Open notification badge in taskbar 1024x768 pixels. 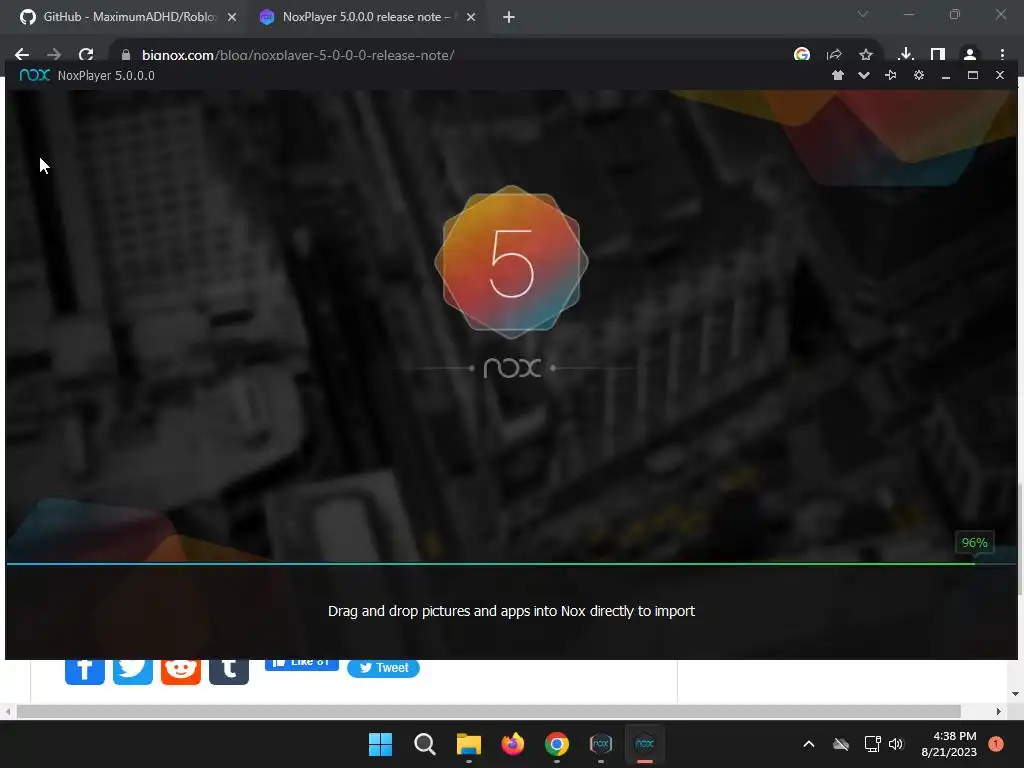coord(996,744)
